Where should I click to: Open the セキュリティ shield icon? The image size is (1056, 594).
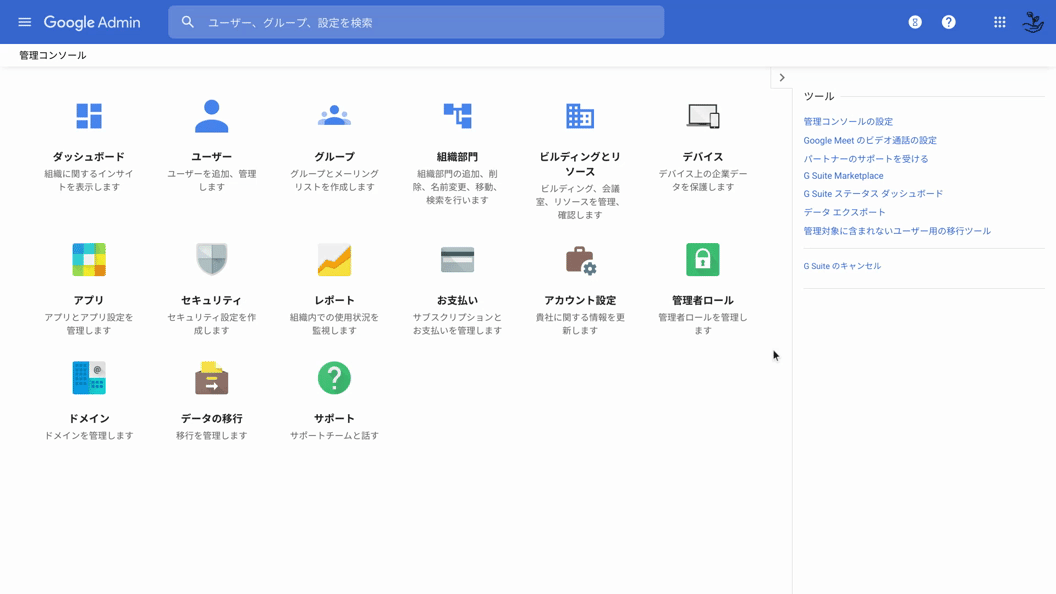coord(211,259)
